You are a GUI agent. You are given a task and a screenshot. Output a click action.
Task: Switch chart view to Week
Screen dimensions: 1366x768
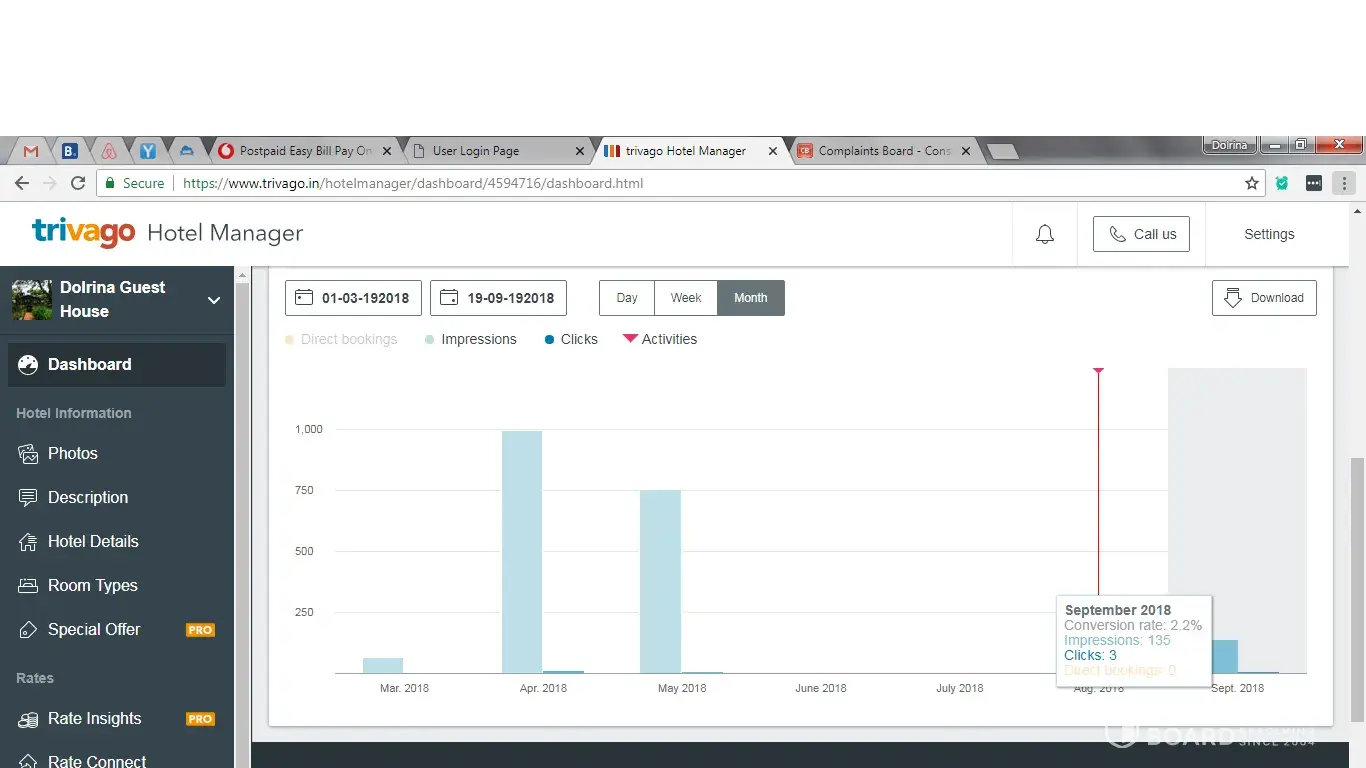(686, 298)
